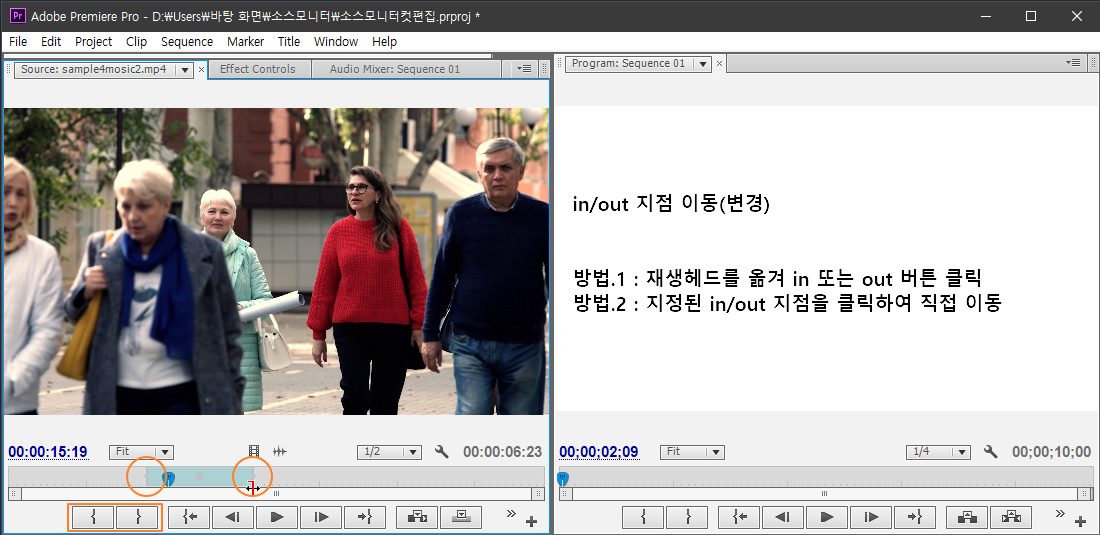Open Source monitor button overflow chevrons
This screenshot has height=535, width=1100.
(511, 513)
